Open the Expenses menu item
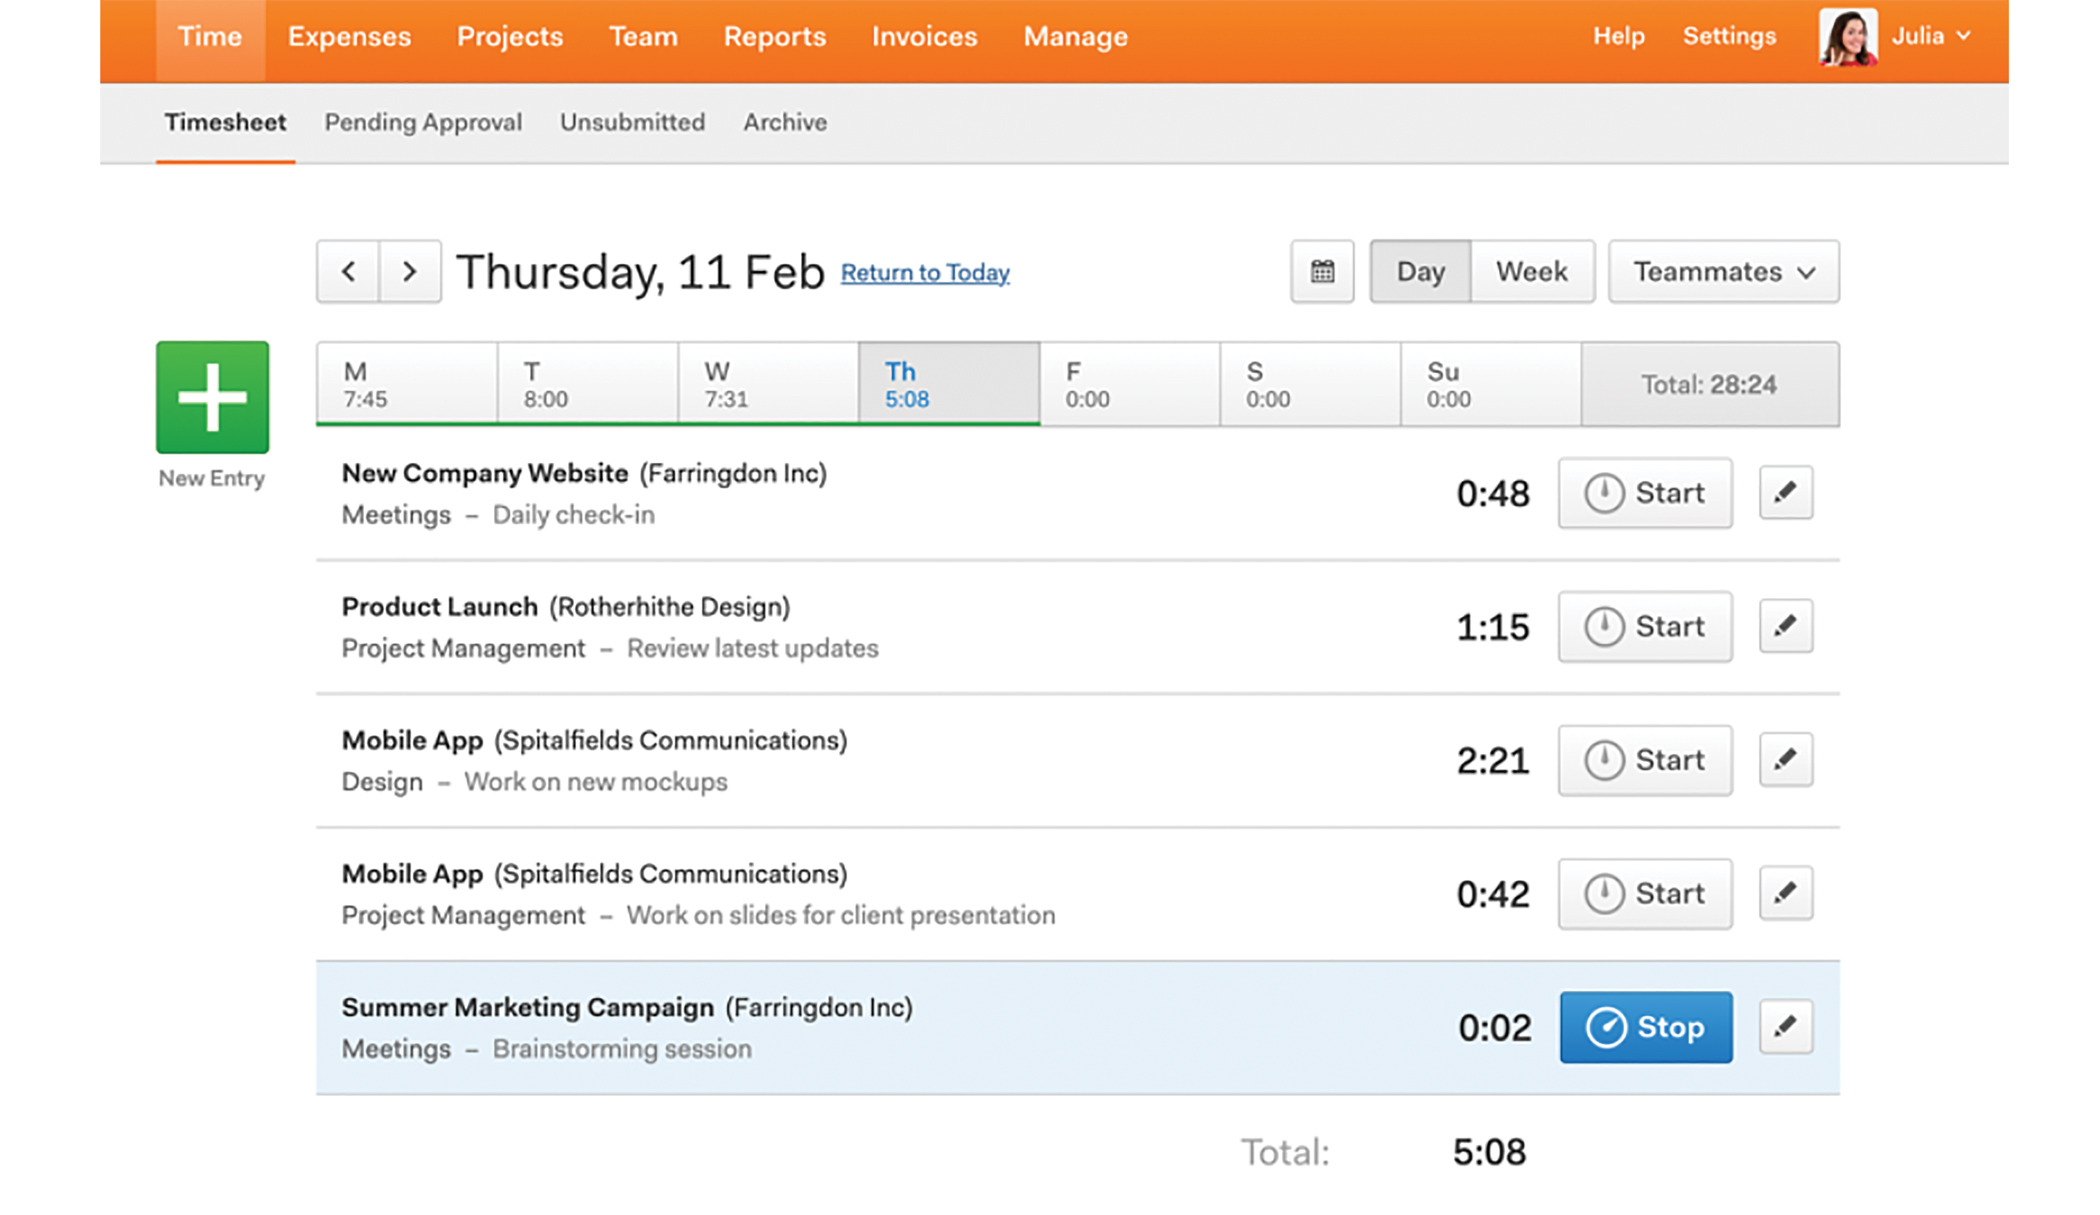Image resolution: width=2100 pixels, height=1215 pixels. tap(349, 37)
